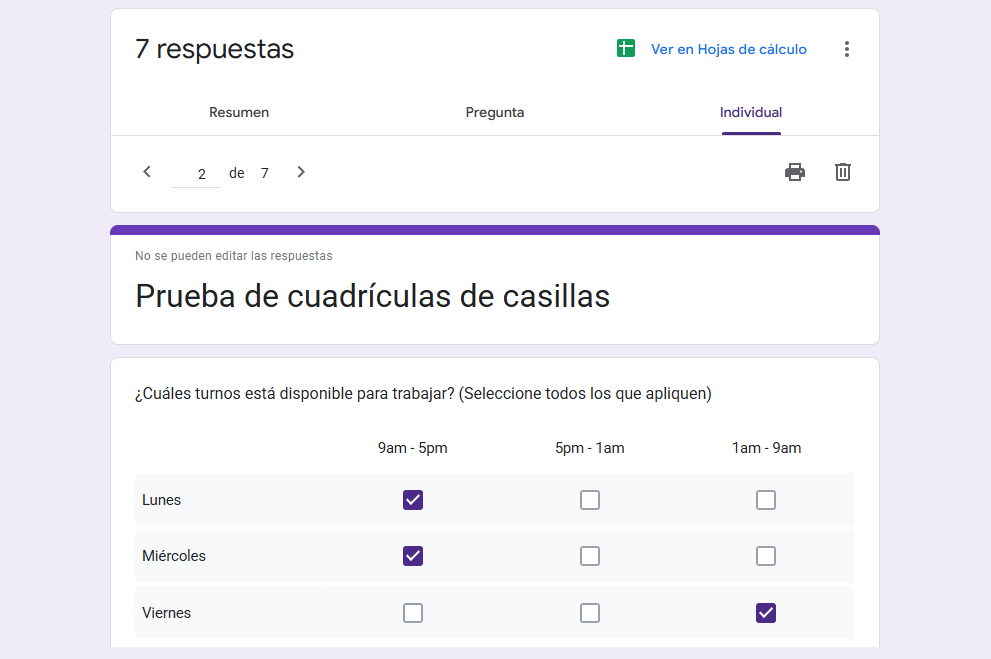991x659 pixels.
Task: Toggle Viernes 5pm - 1am checkbox
Action: tap(590, 613)
